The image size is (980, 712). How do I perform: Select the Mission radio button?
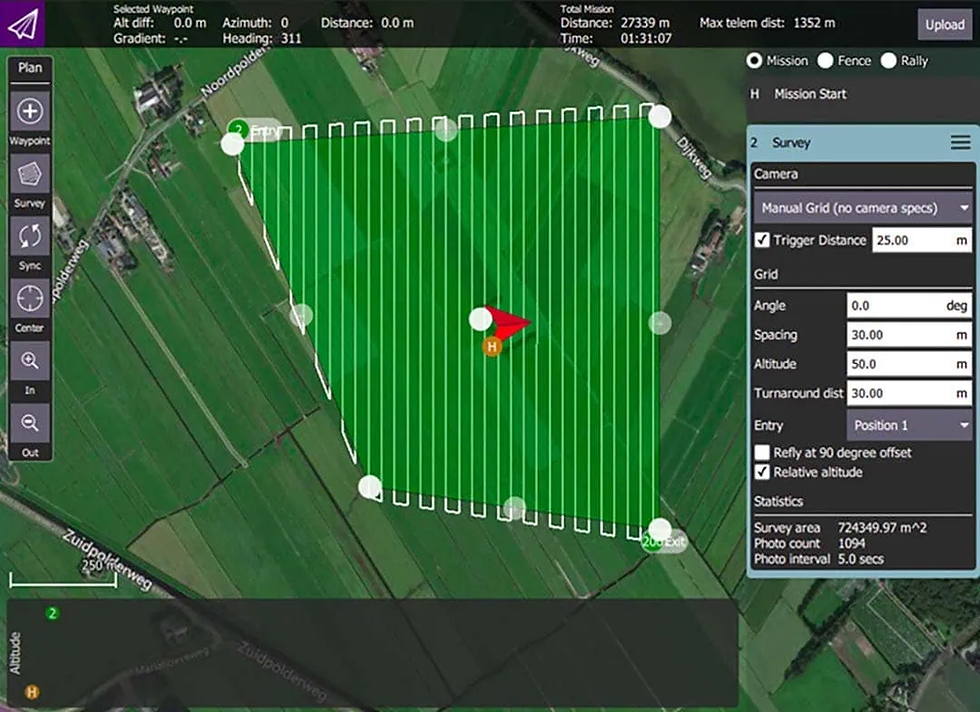pyautogui.click(x=754, y=61)
